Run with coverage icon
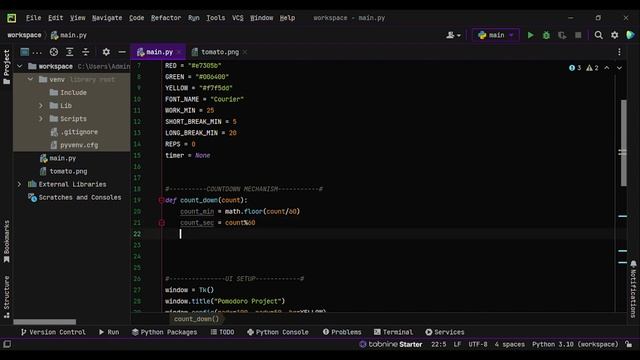 tap(562, 35)
